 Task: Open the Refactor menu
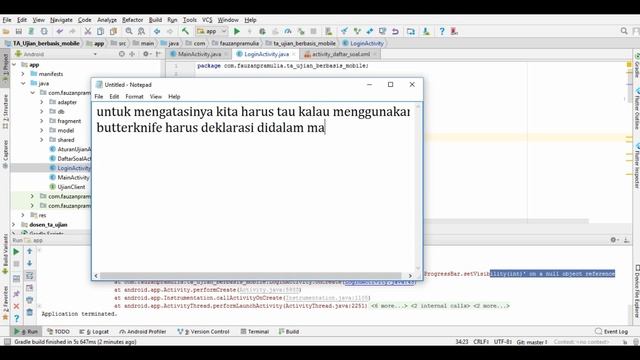(133, 20)
